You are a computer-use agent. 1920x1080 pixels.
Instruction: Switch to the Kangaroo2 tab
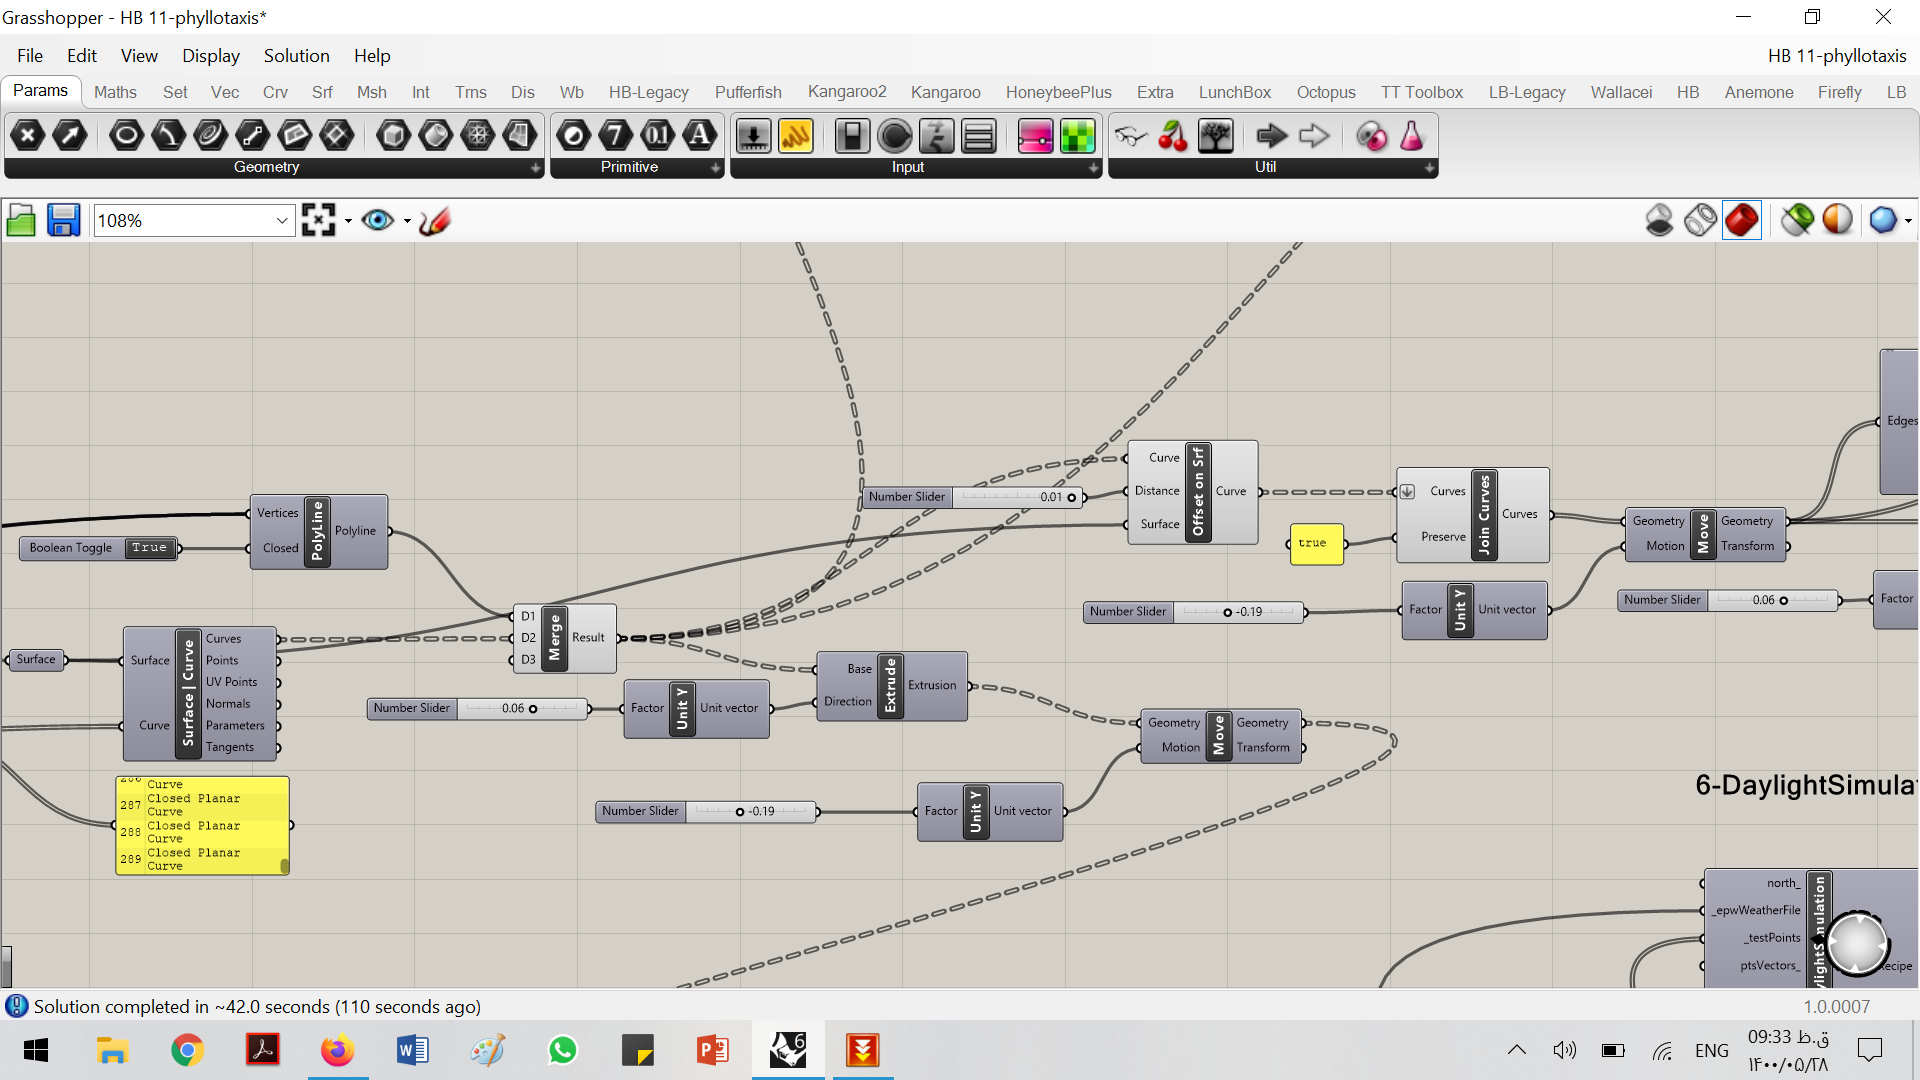pos(847,92)
